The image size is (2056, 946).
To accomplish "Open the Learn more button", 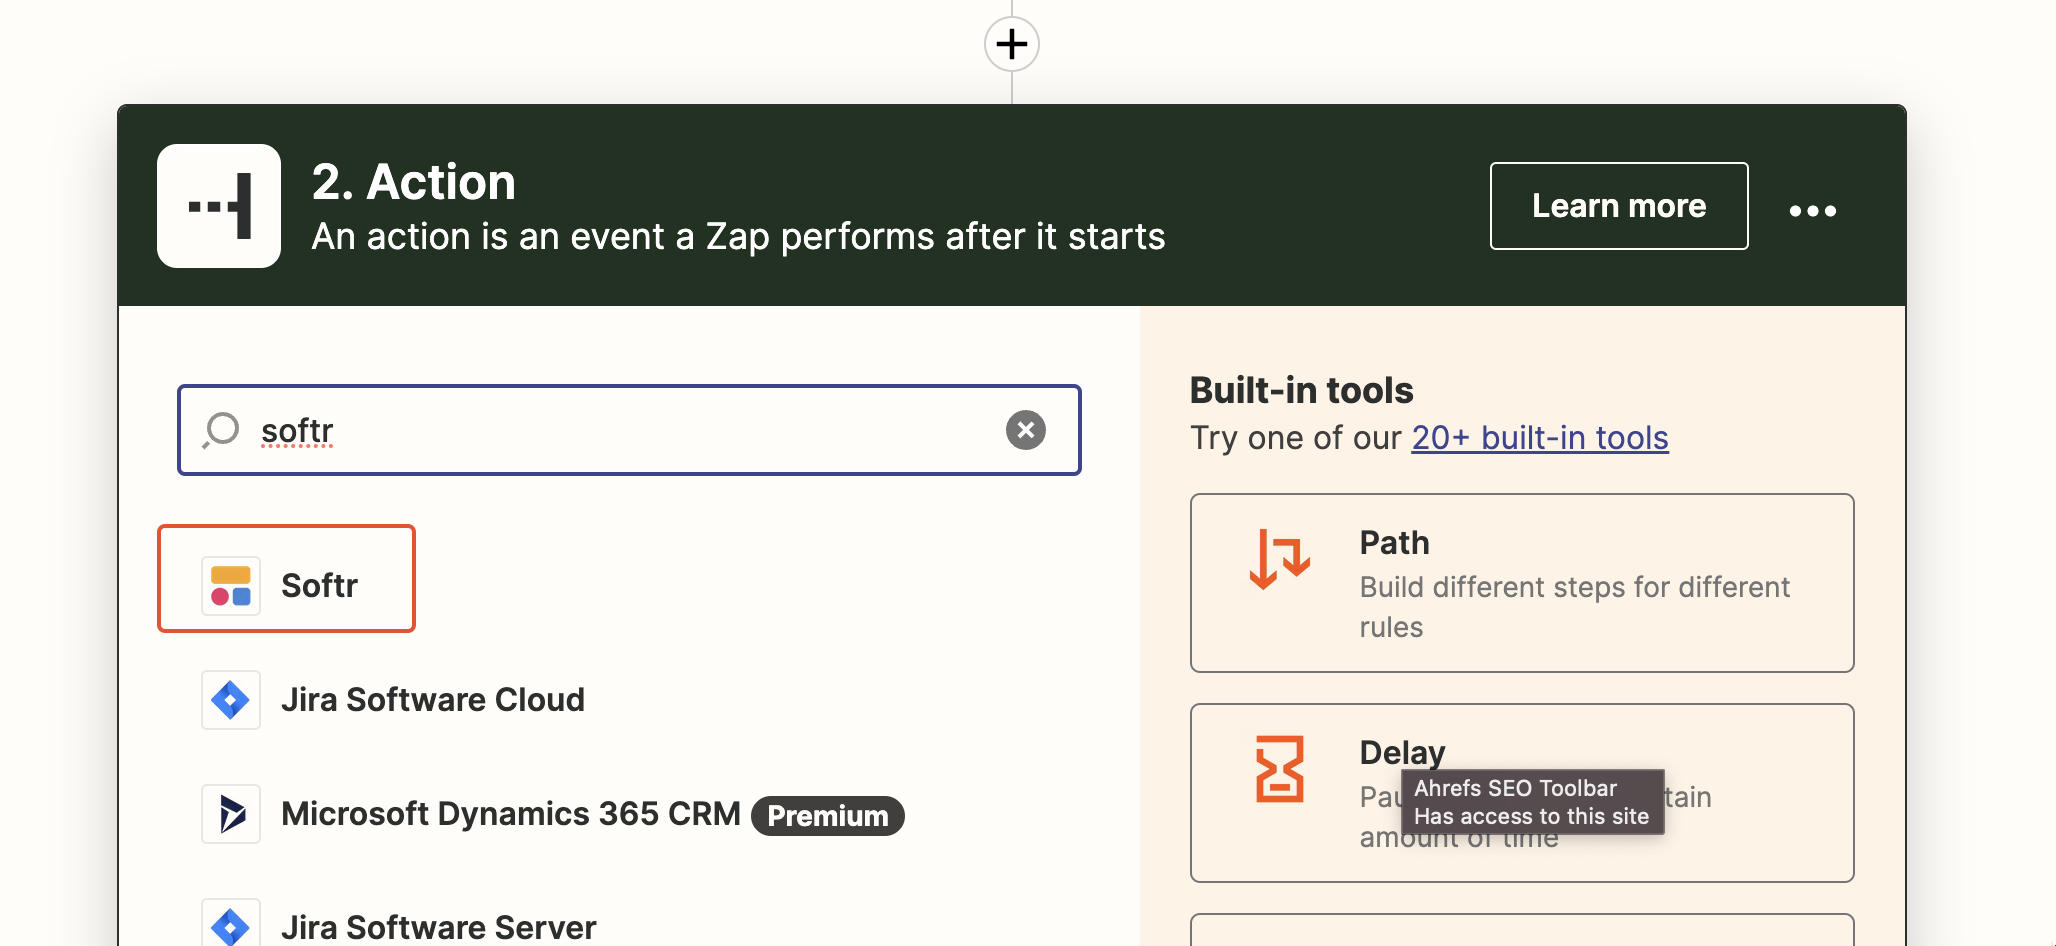I will click(x=1619, y=206).
